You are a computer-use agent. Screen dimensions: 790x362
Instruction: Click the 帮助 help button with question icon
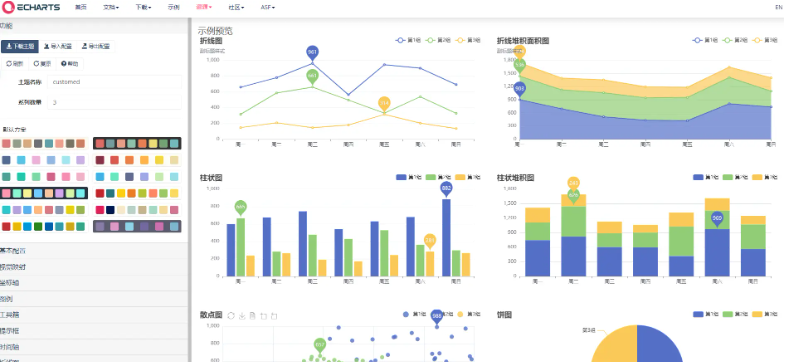(x=70, y=63)
